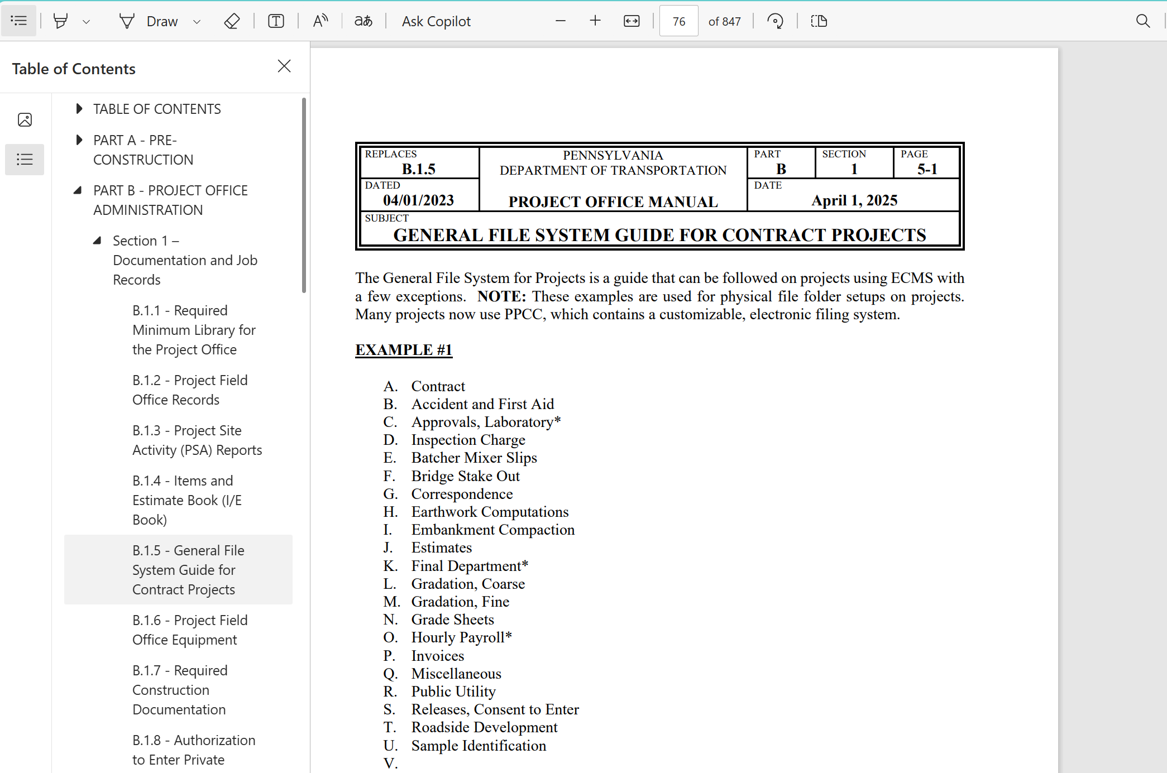The image size is (1167, 773).
Task: Collapse Section 1 Documentation and Job Records
Action: coord(97,240)
